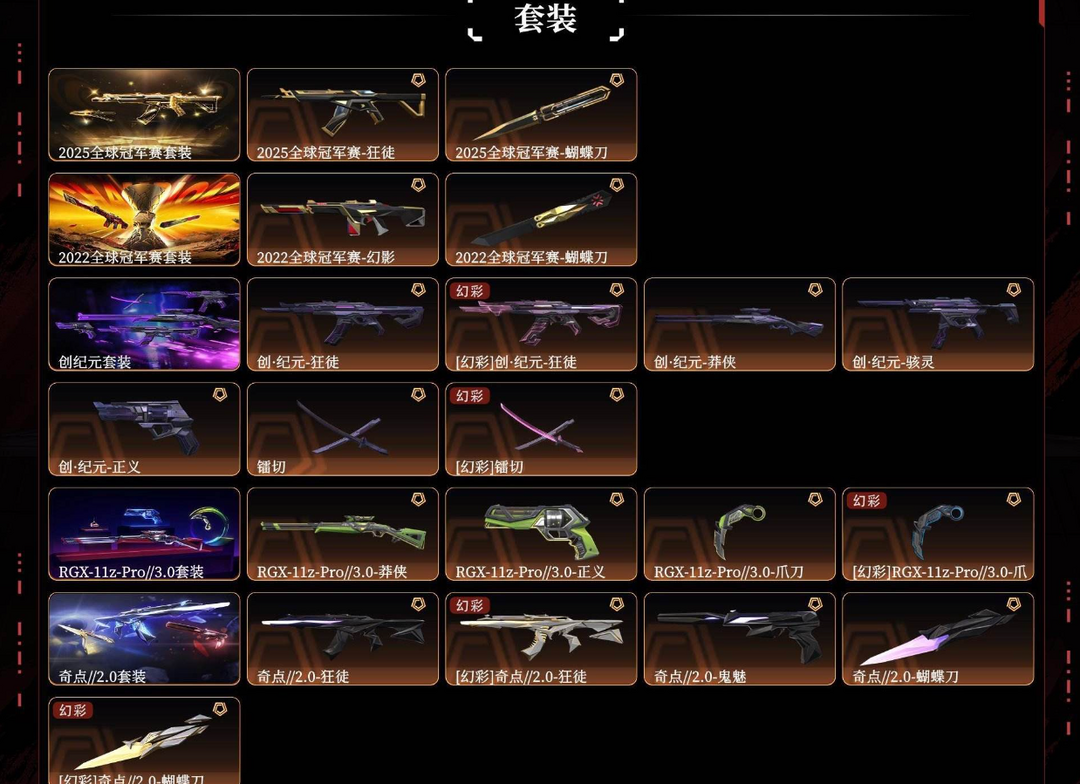Click the 2025全球冠军赛-蝴蝶刀 knife card
1080x784 pixels.
coord(541,114)
